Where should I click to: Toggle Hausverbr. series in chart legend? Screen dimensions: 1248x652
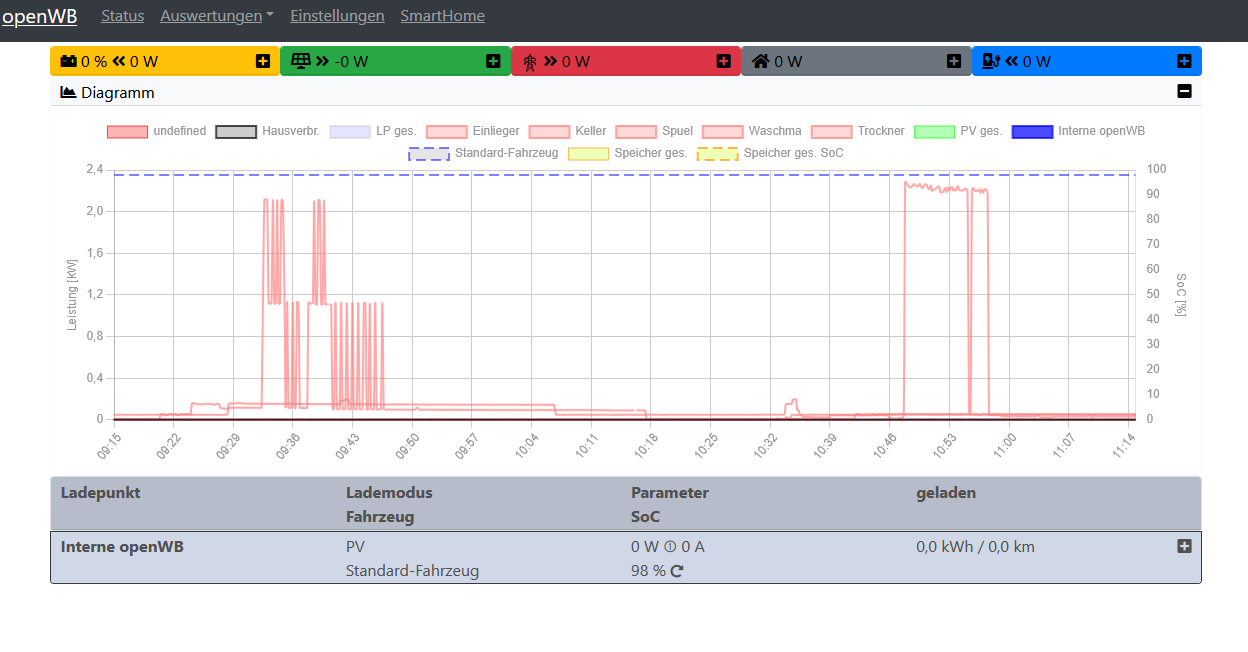point(236,131)
